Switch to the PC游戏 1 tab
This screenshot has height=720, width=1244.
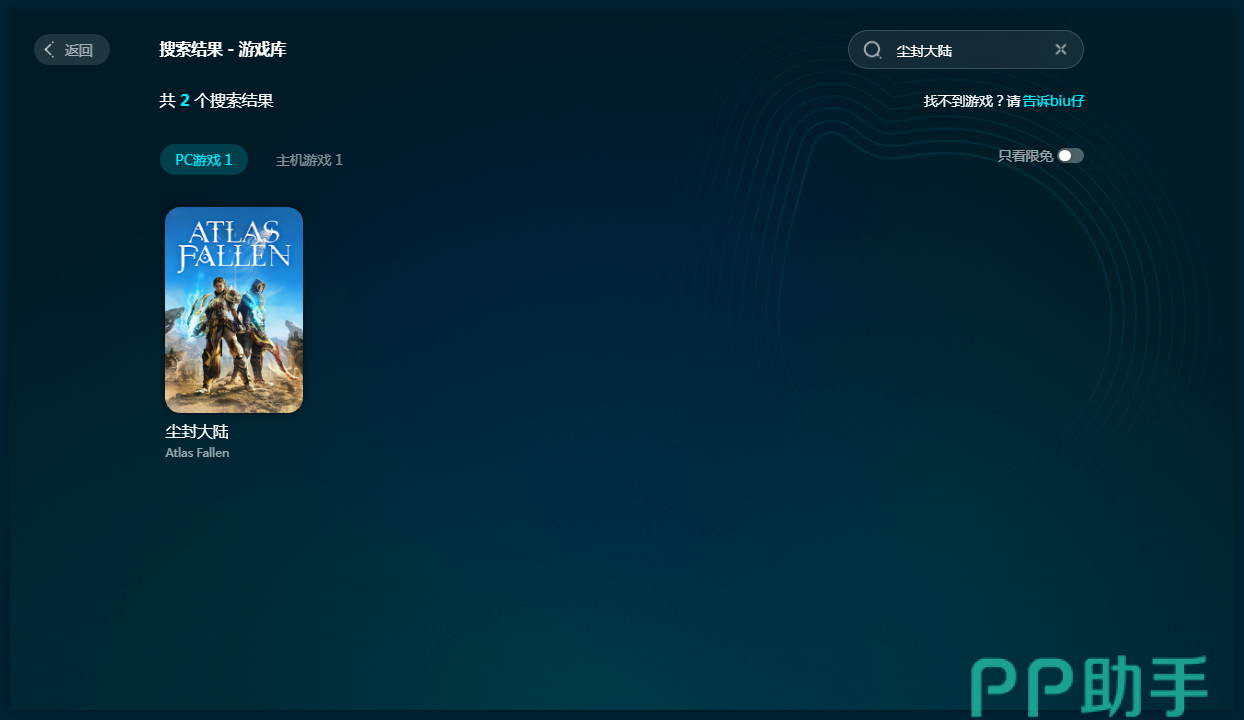pos(204,160)
